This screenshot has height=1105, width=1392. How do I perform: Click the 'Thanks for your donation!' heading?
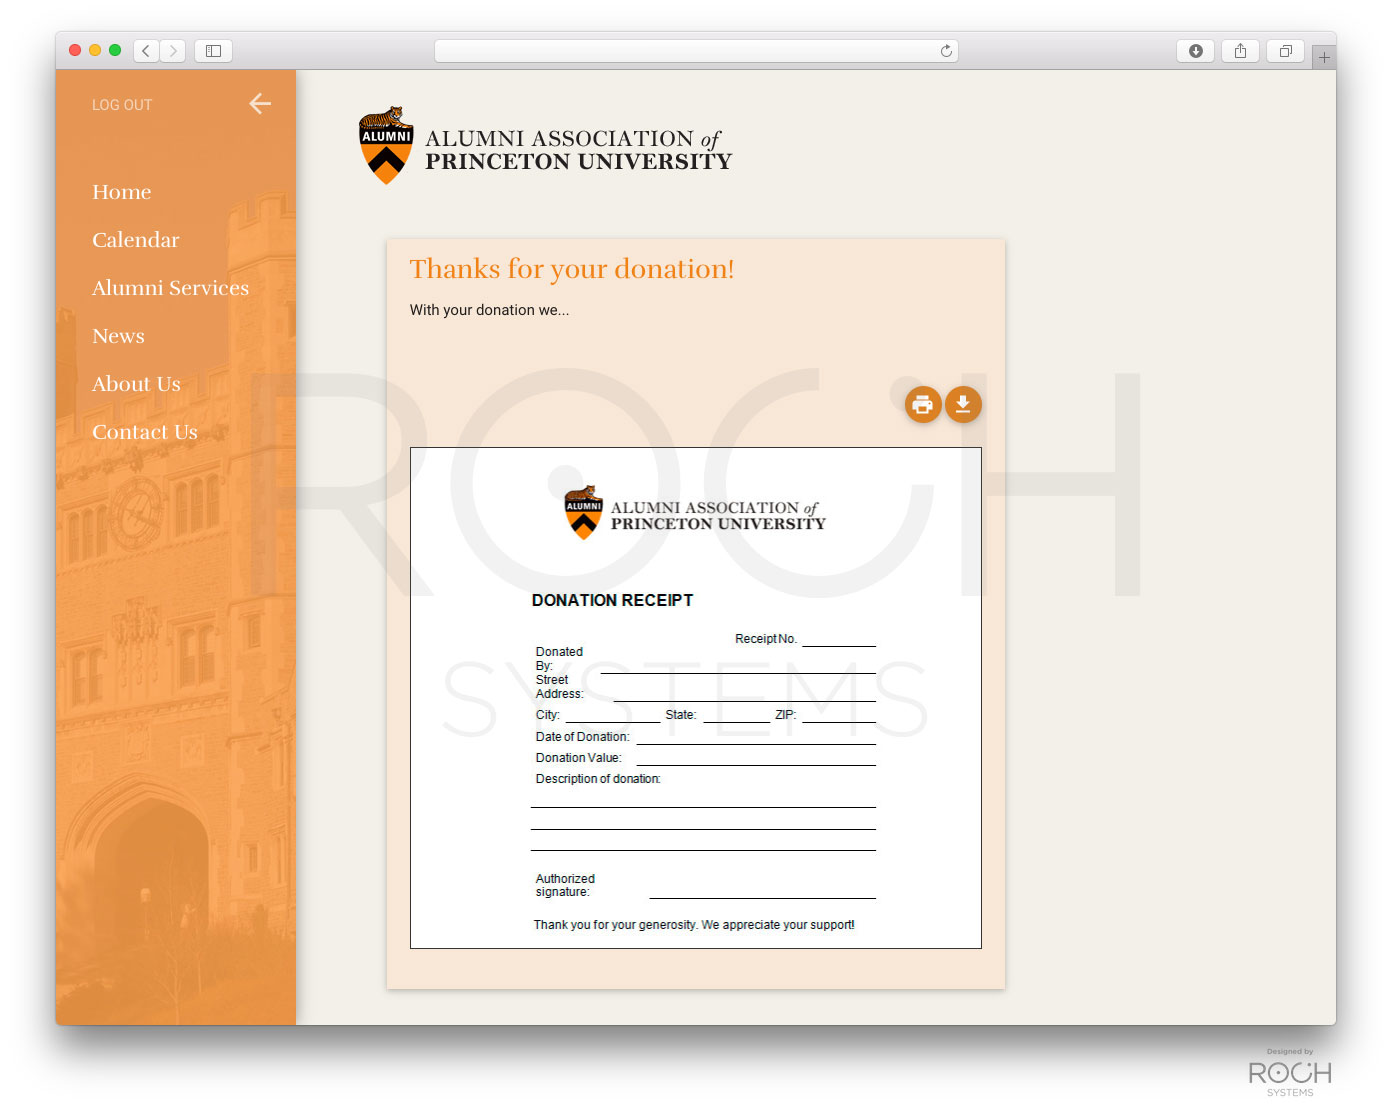[x=572, y=269]
